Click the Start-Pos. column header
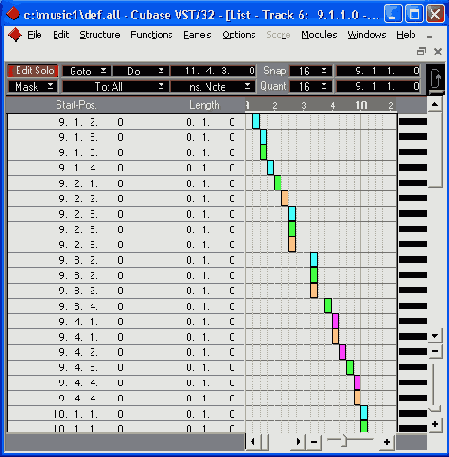The height and width of the screenshot is (457, 449). coord(76,105)
